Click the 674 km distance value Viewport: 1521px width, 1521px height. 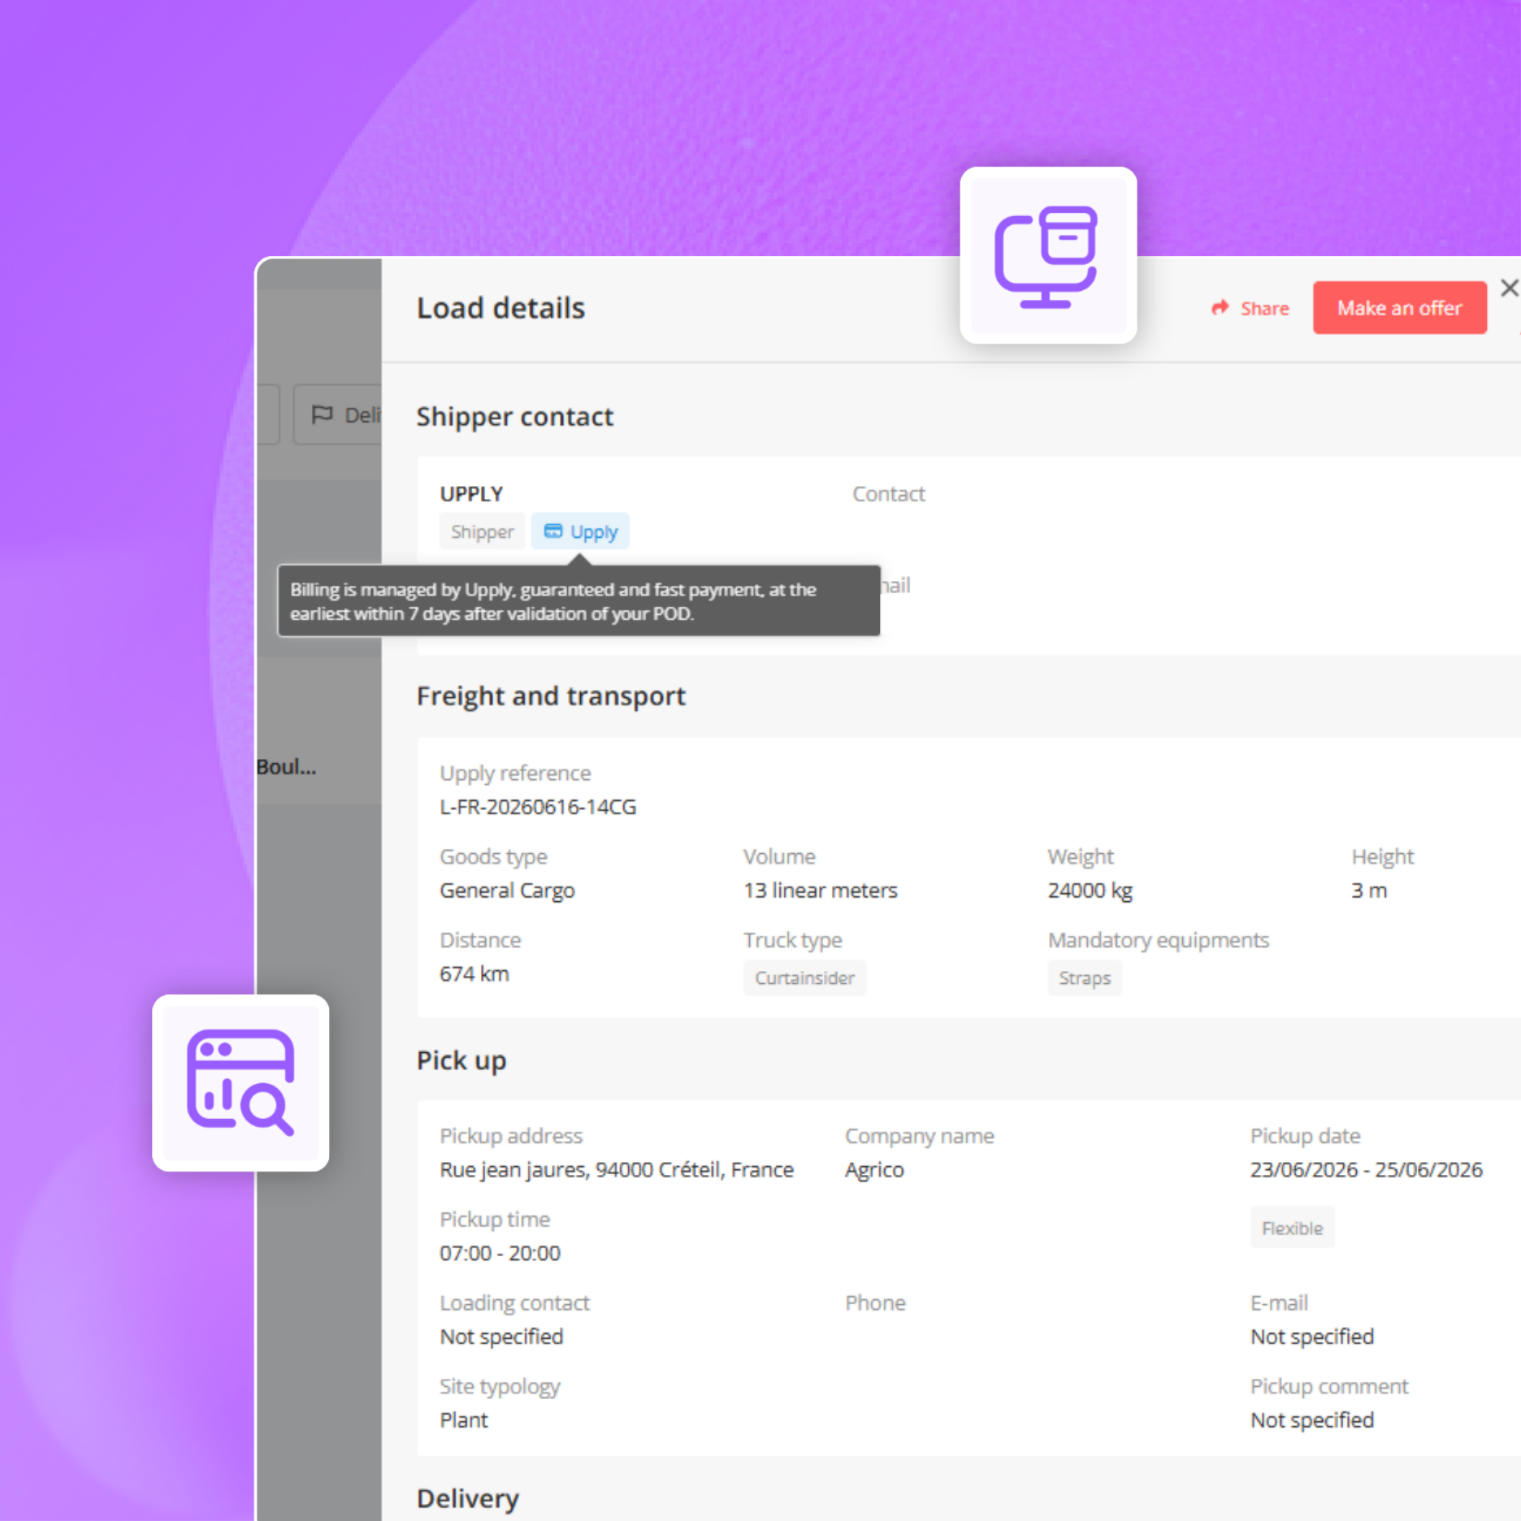click(x=474, y=974)
